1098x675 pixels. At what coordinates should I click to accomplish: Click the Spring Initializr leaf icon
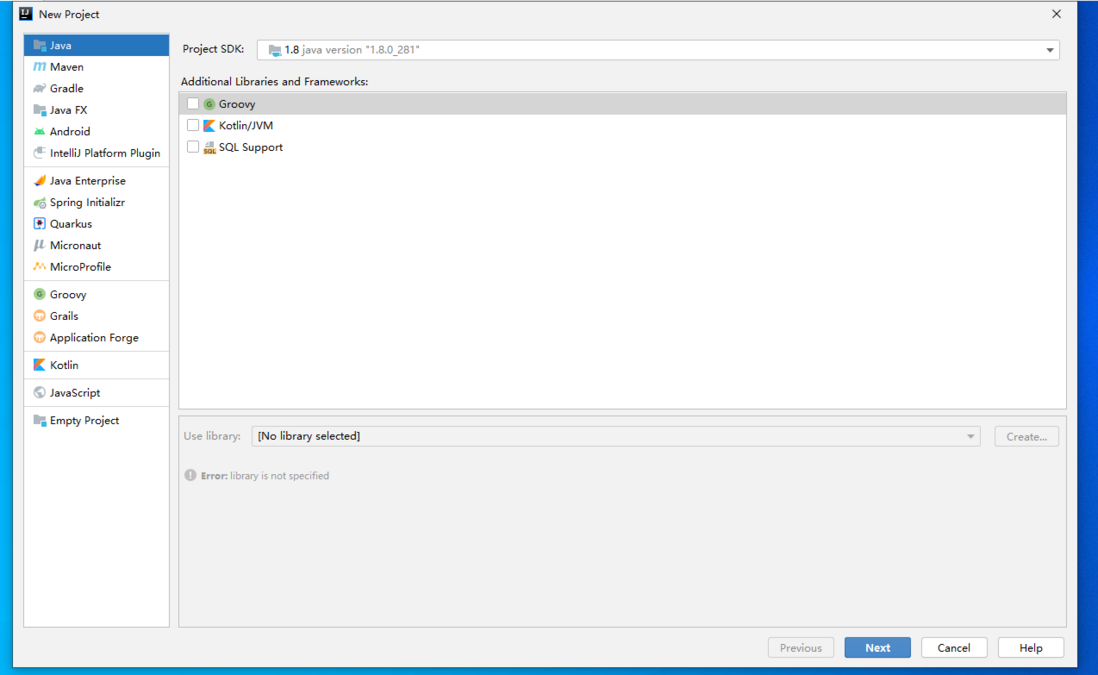[39, 202]
